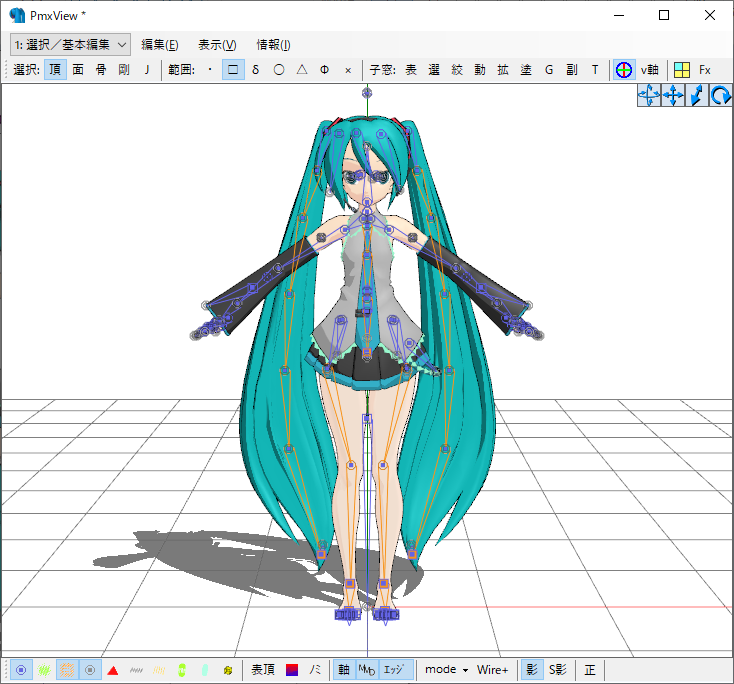734x684 pixels.
Task: Open the 動 move sub-window
Action: (480, 70)
